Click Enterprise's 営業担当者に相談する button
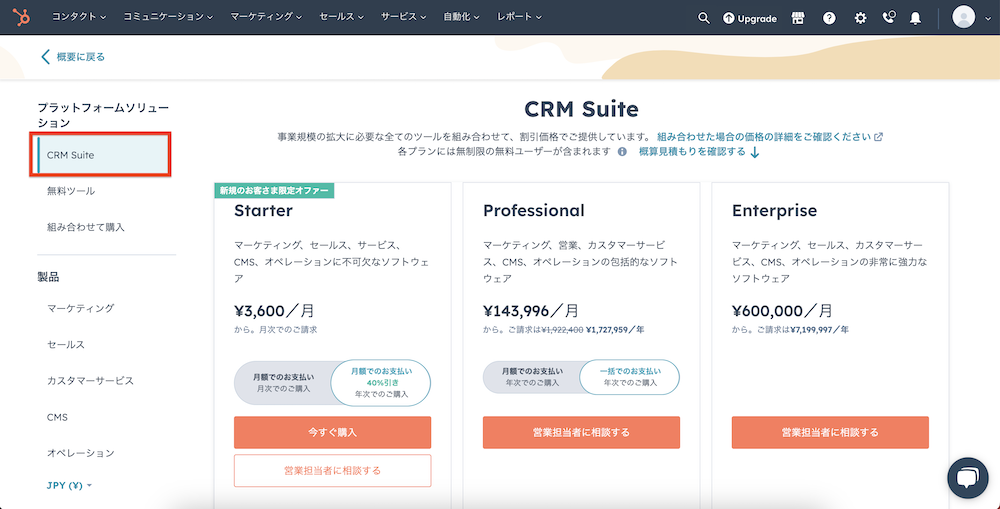The image size is (1000, 509). pyautogui.click(x=830, y=432)
